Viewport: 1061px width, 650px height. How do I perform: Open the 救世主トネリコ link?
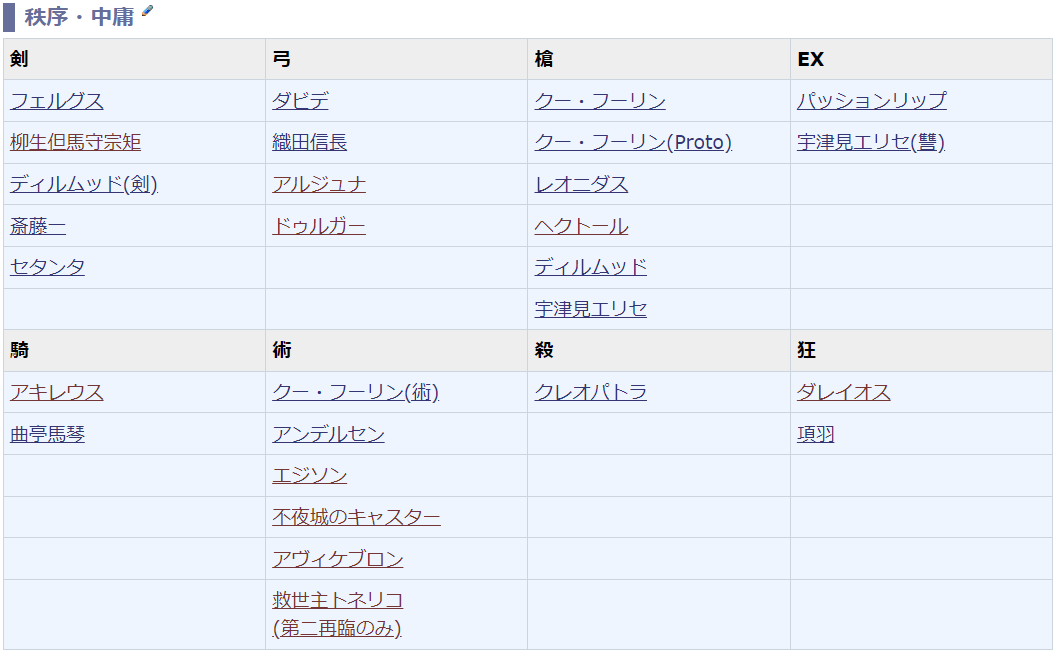click(338, 601)
